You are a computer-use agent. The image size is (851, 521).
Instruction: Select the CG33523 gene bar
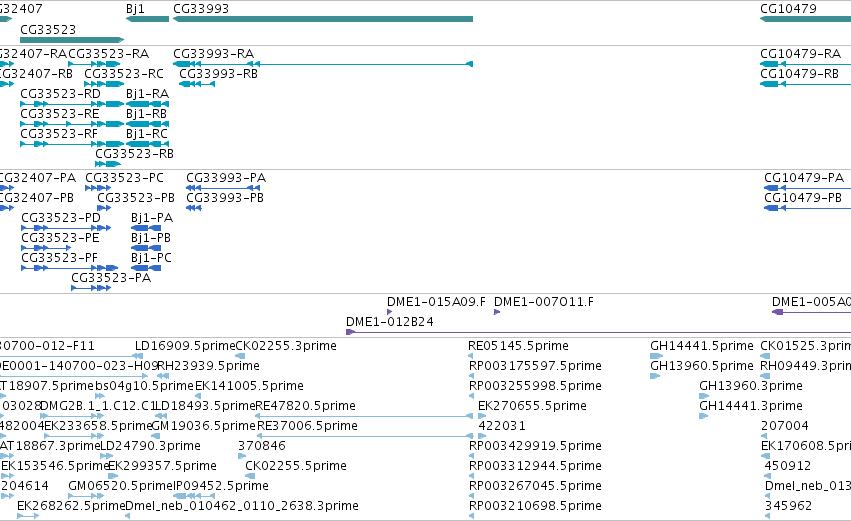point(72,40)
